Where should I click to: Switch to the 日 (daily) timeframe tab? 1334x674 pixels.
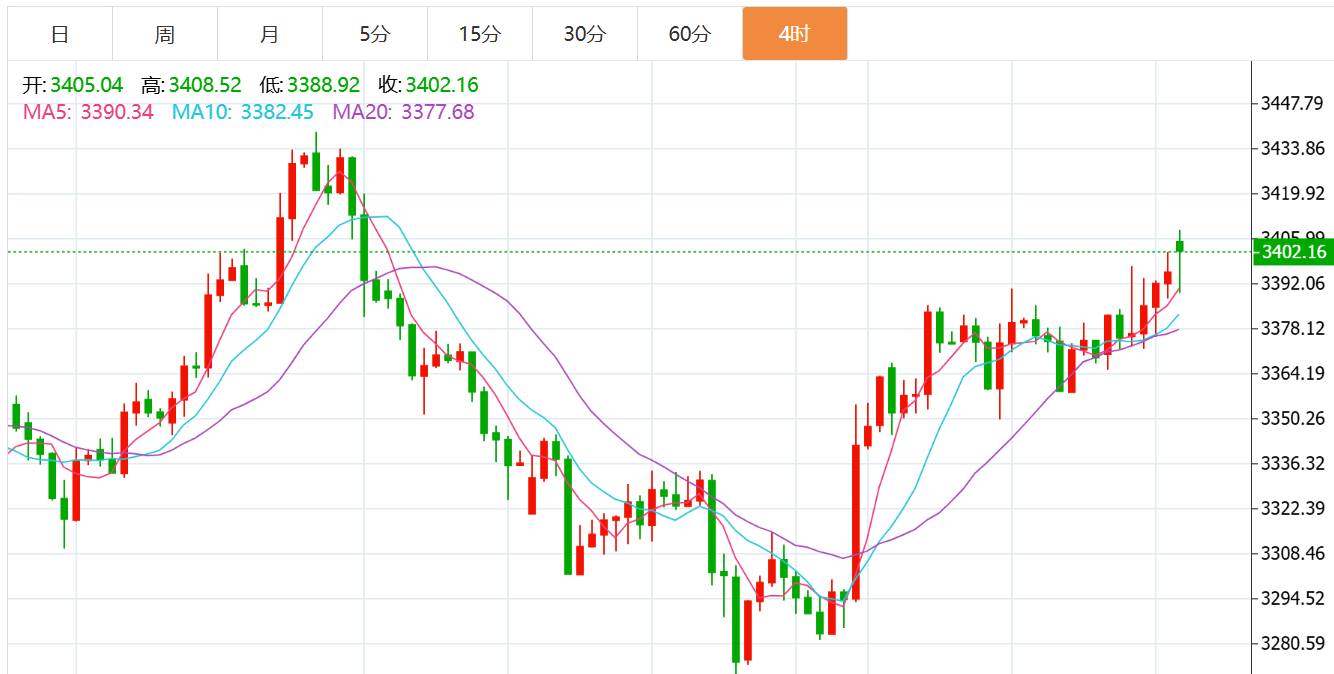tap(60, 34)
